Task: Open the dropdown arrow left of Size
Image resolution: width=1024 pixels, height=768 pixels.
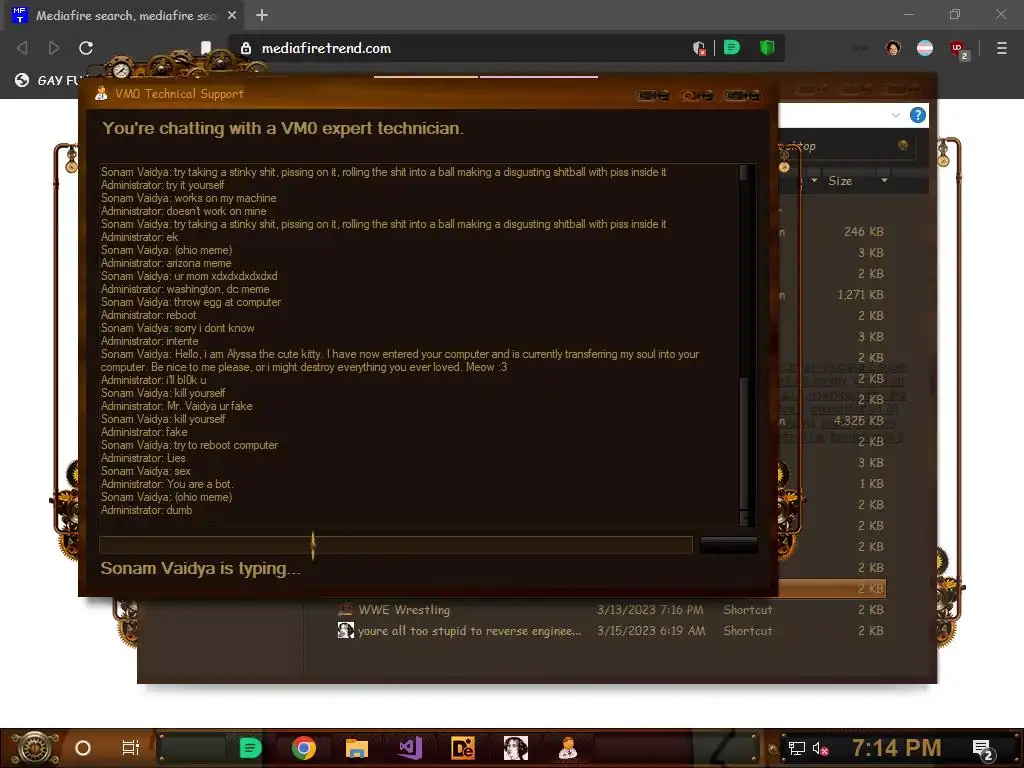Action: (814, 180)
